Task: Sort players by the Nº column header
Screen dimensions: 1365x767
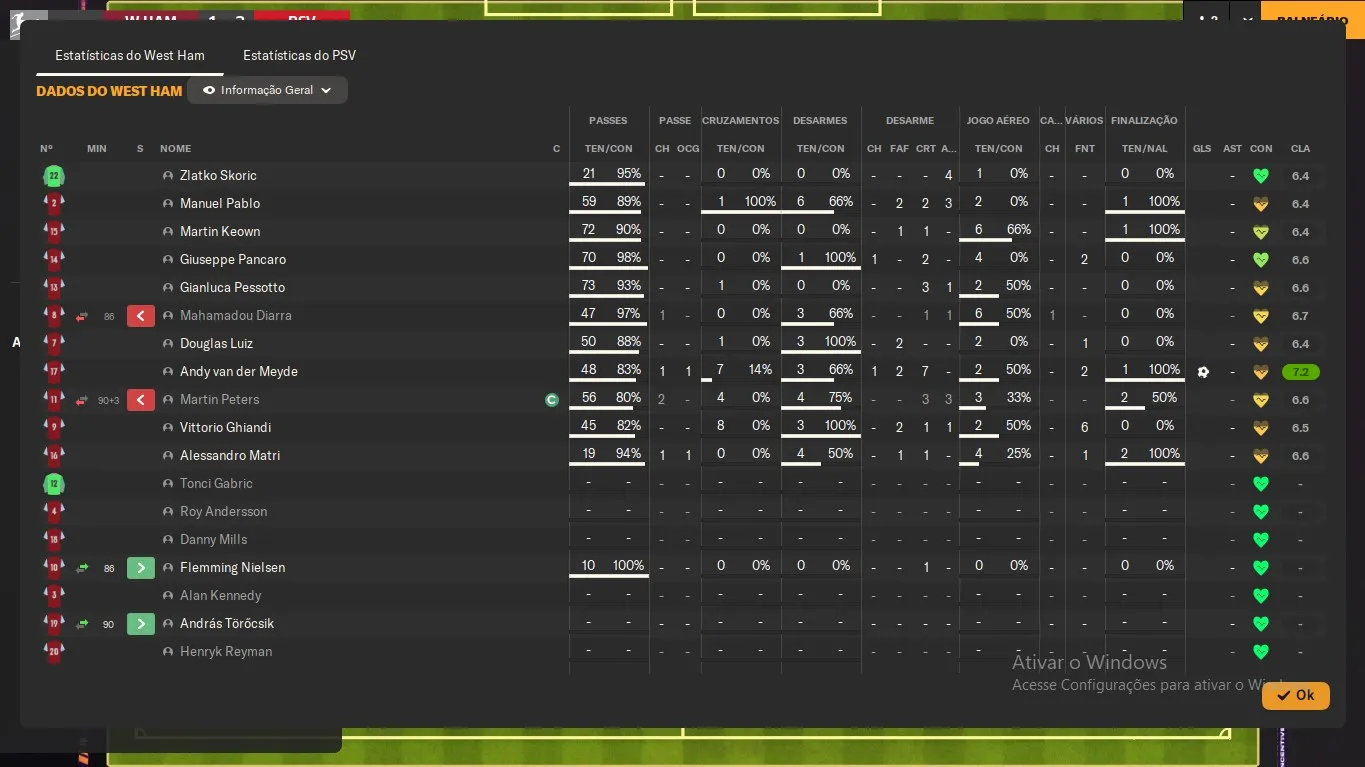Action: 46,149
